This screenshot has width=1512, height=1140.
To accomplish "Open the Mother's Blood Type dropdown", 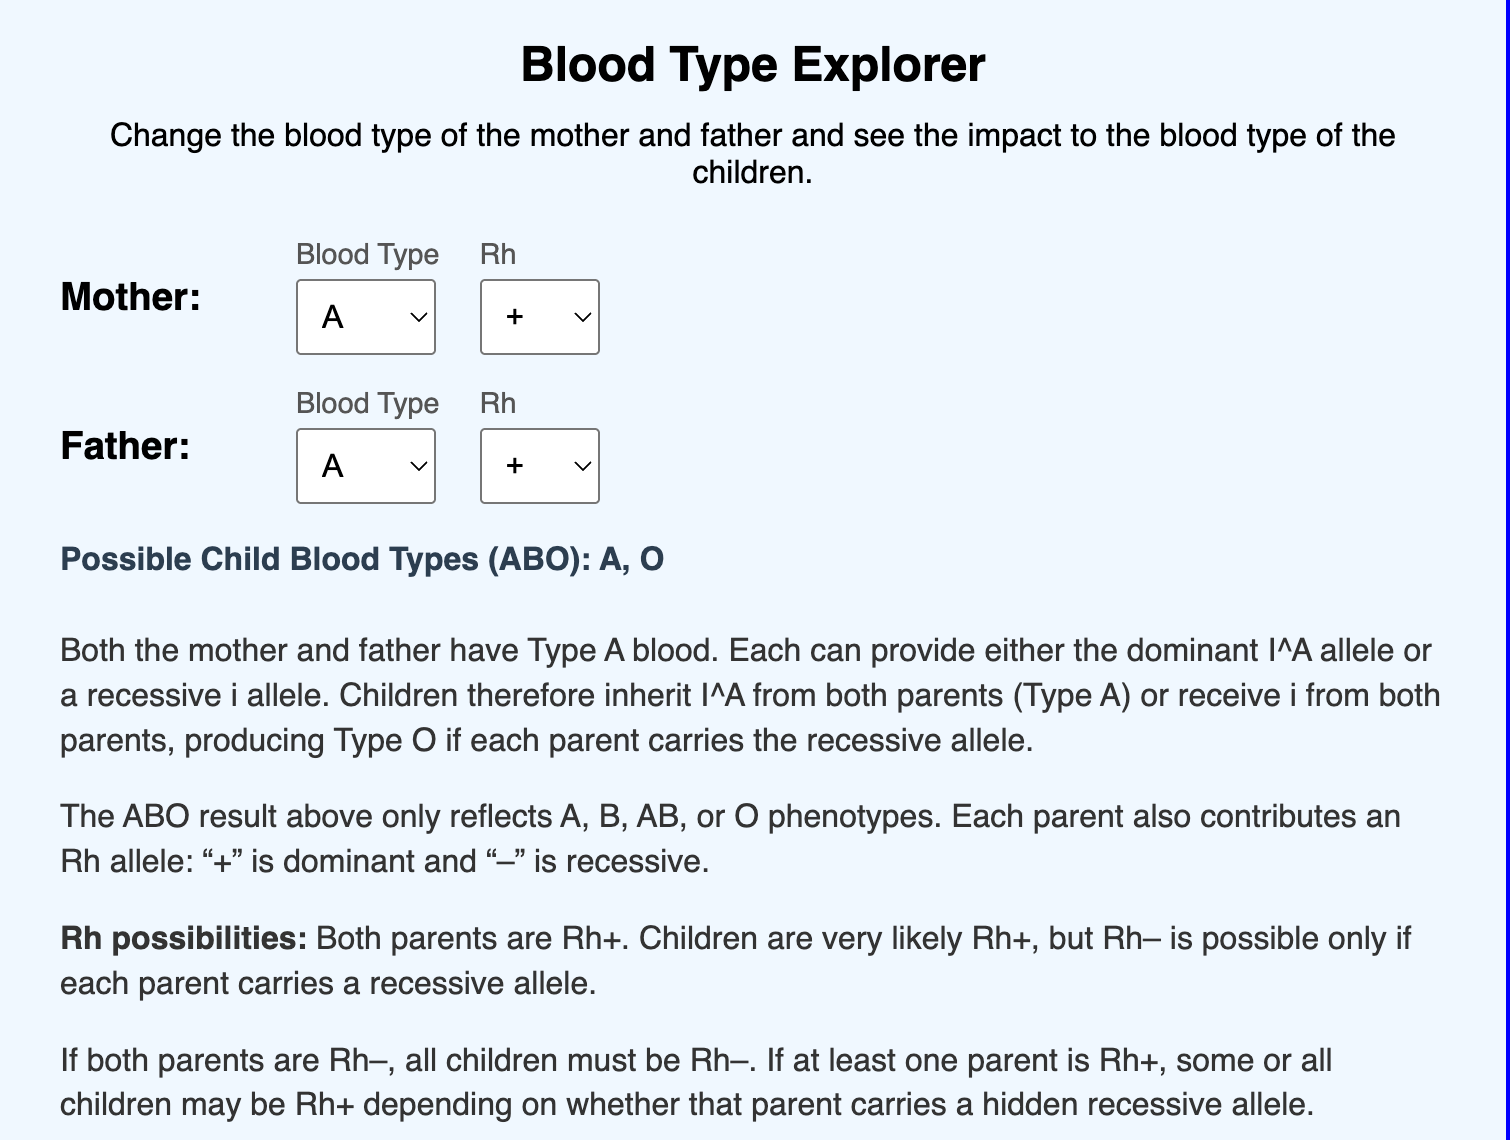I will click(366, 317).
